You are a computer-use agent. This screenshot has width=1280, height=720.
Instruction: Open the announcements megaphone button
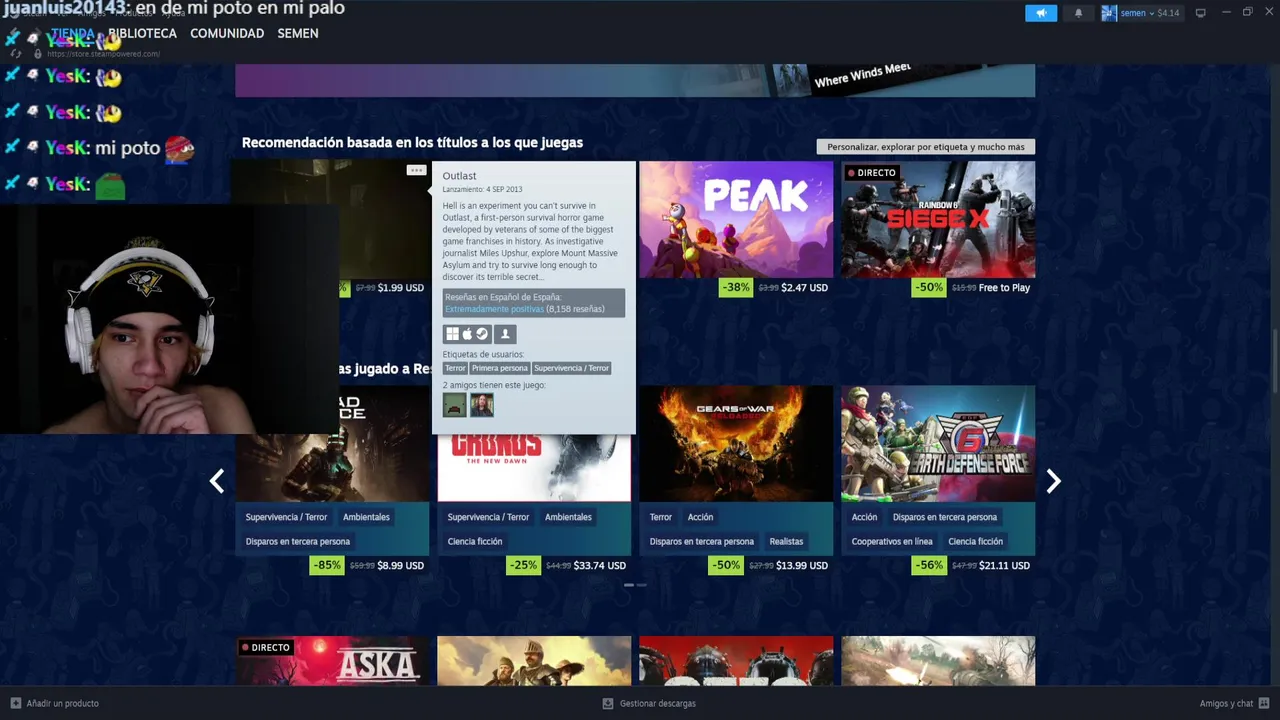coord(1041,13)
